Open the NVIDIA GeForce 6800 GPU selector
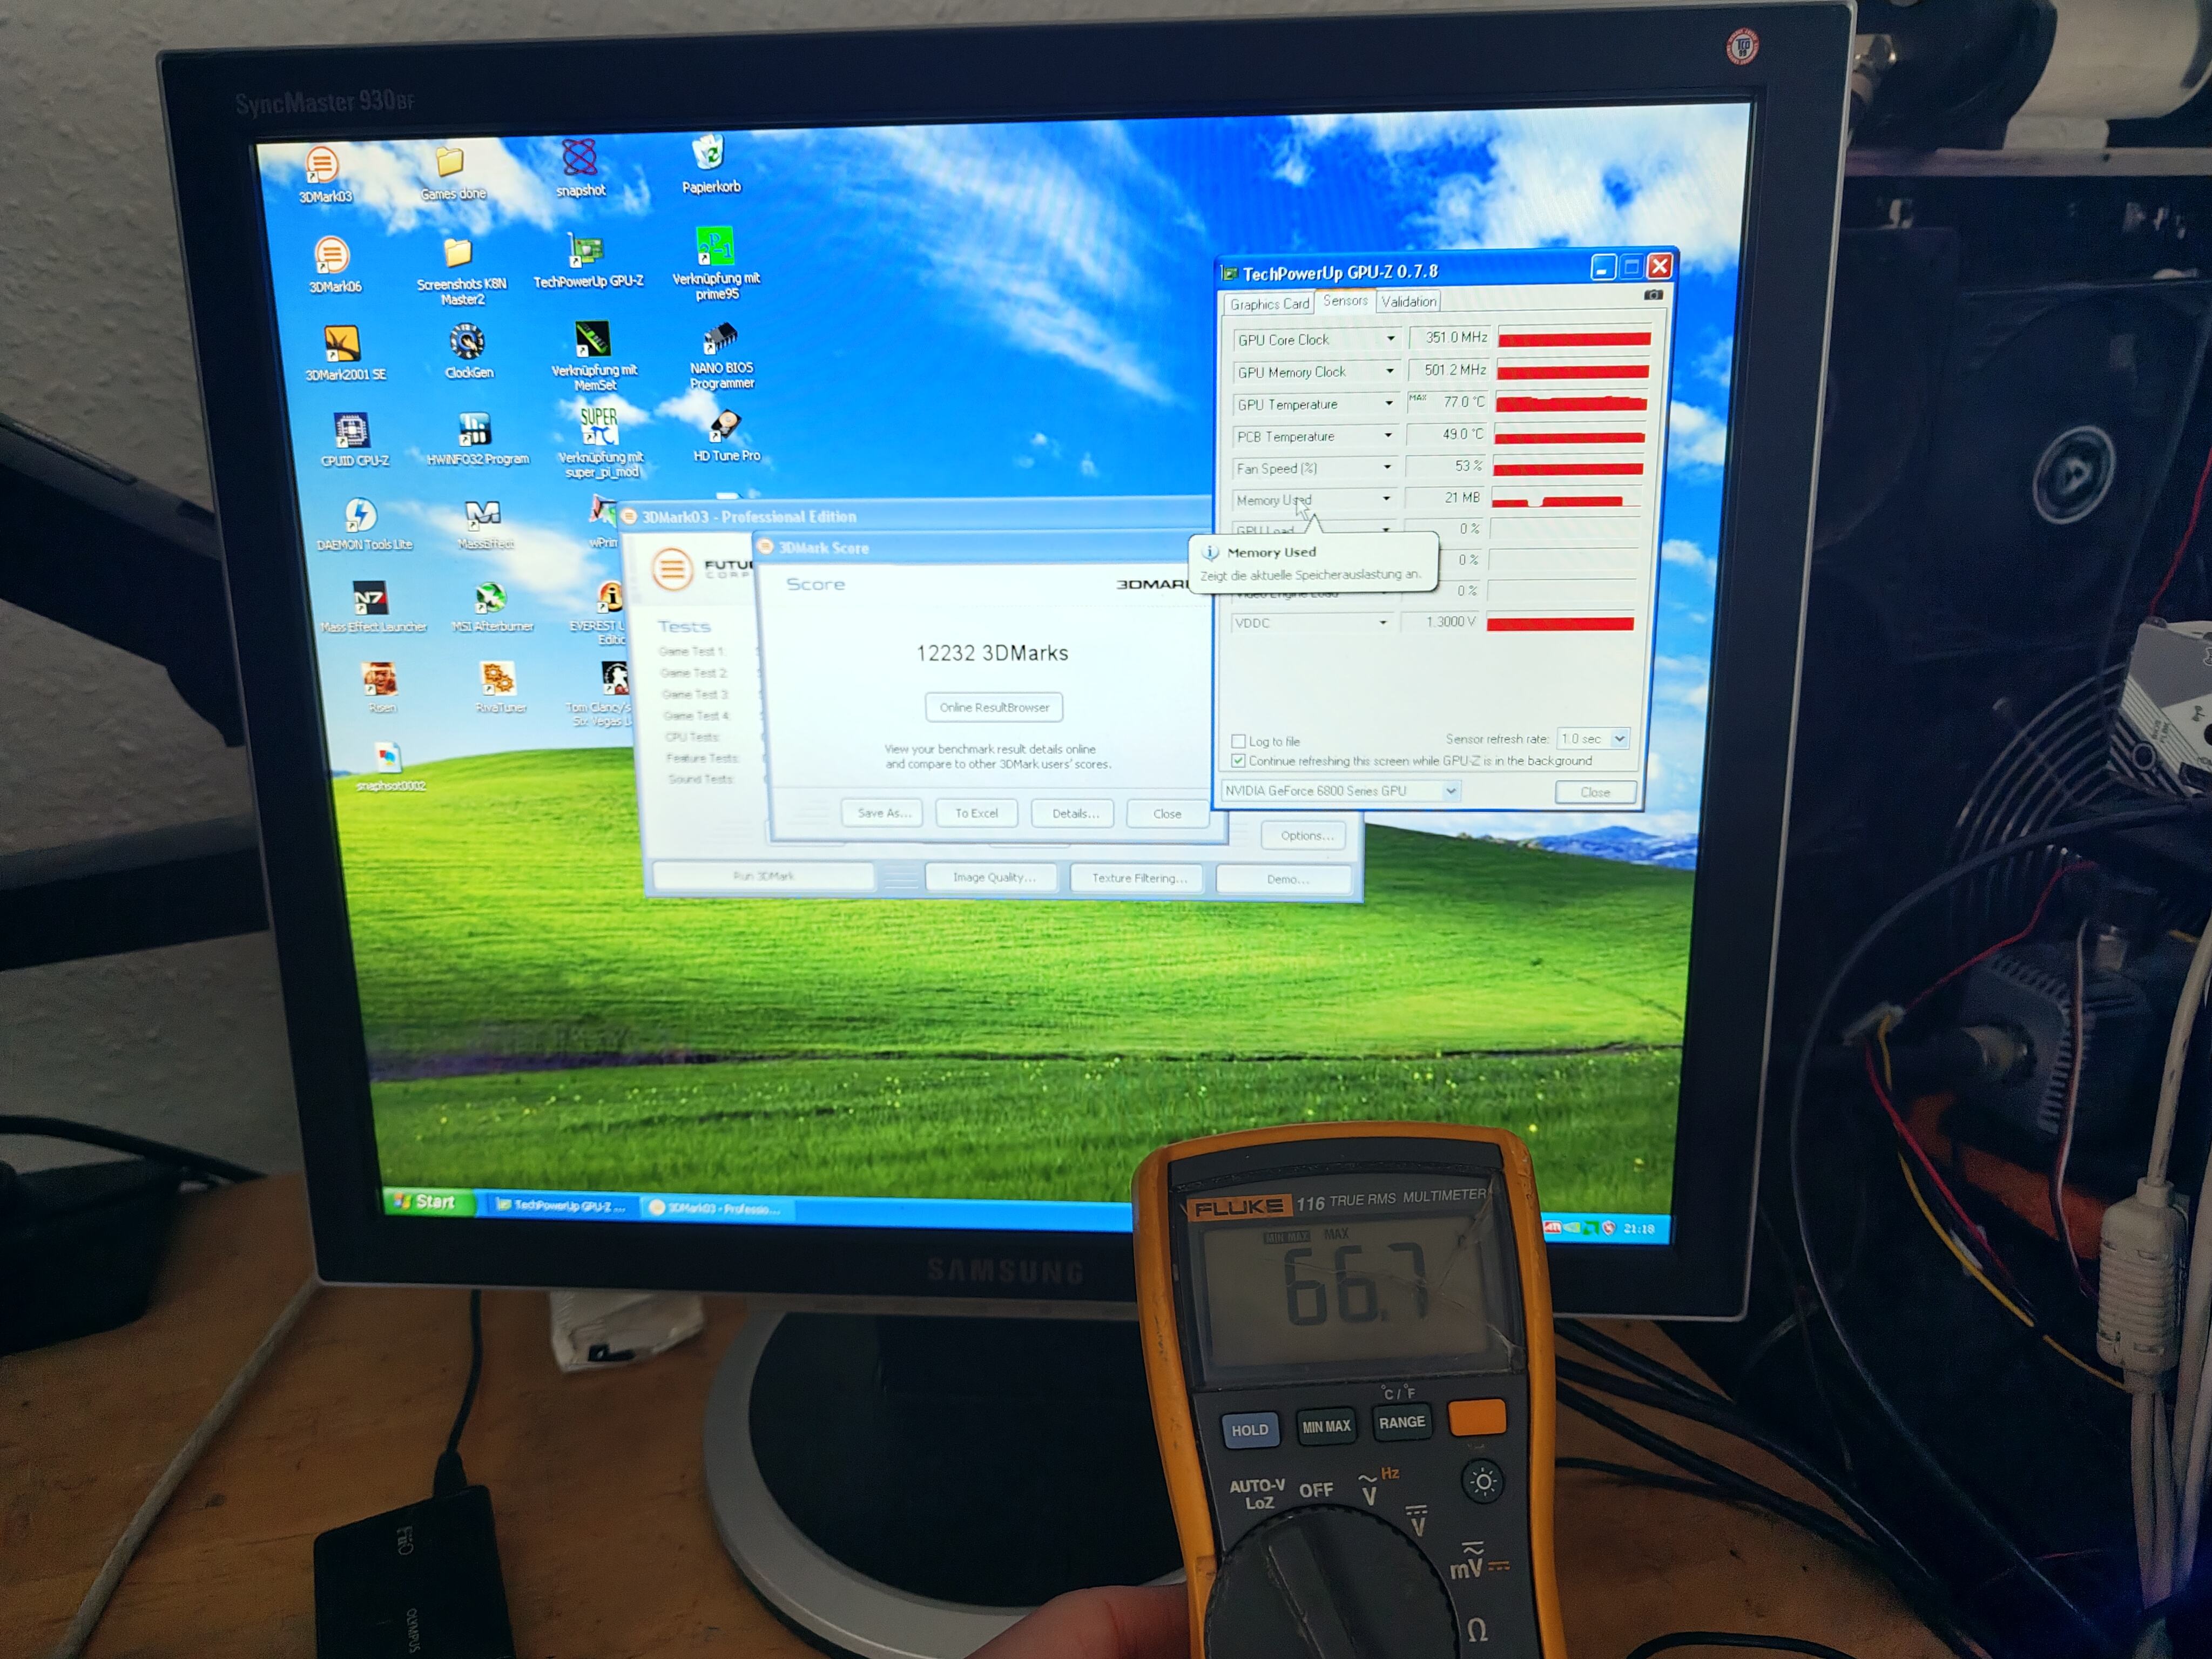The image size is (2212, 1659). click(x=1450, y=791)
